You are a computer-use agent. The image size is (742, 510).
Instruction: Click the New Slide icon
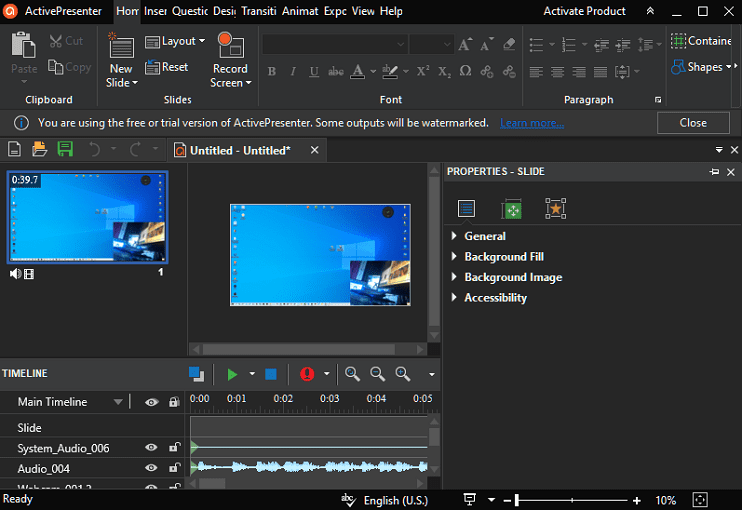click(x=121, y=46)
